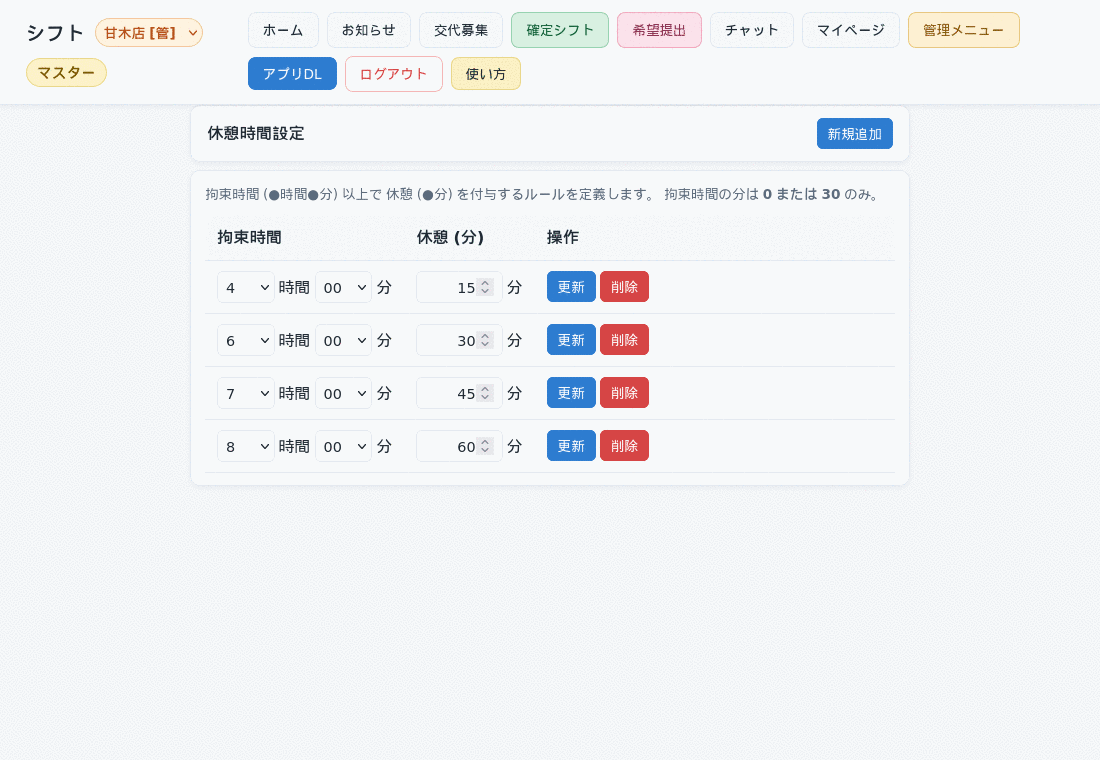The image size is (1100, 760).
Task: Open the hours dropdown showing 6
Action: 246,340
